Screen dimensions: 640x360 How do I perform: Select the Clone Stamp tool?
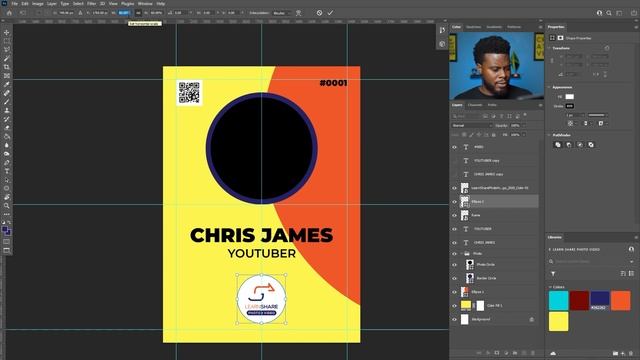click(x=7, y=111)
